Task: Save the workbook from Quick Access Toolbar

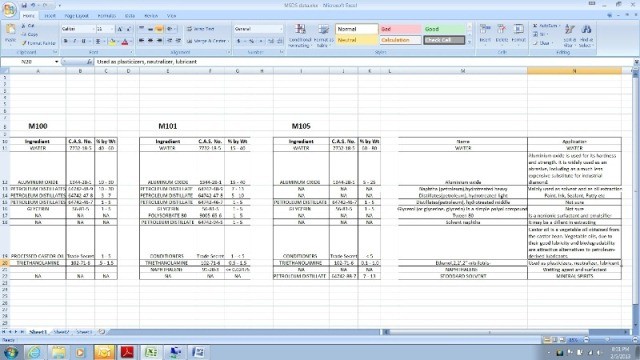Action: [x=24, y=5]
